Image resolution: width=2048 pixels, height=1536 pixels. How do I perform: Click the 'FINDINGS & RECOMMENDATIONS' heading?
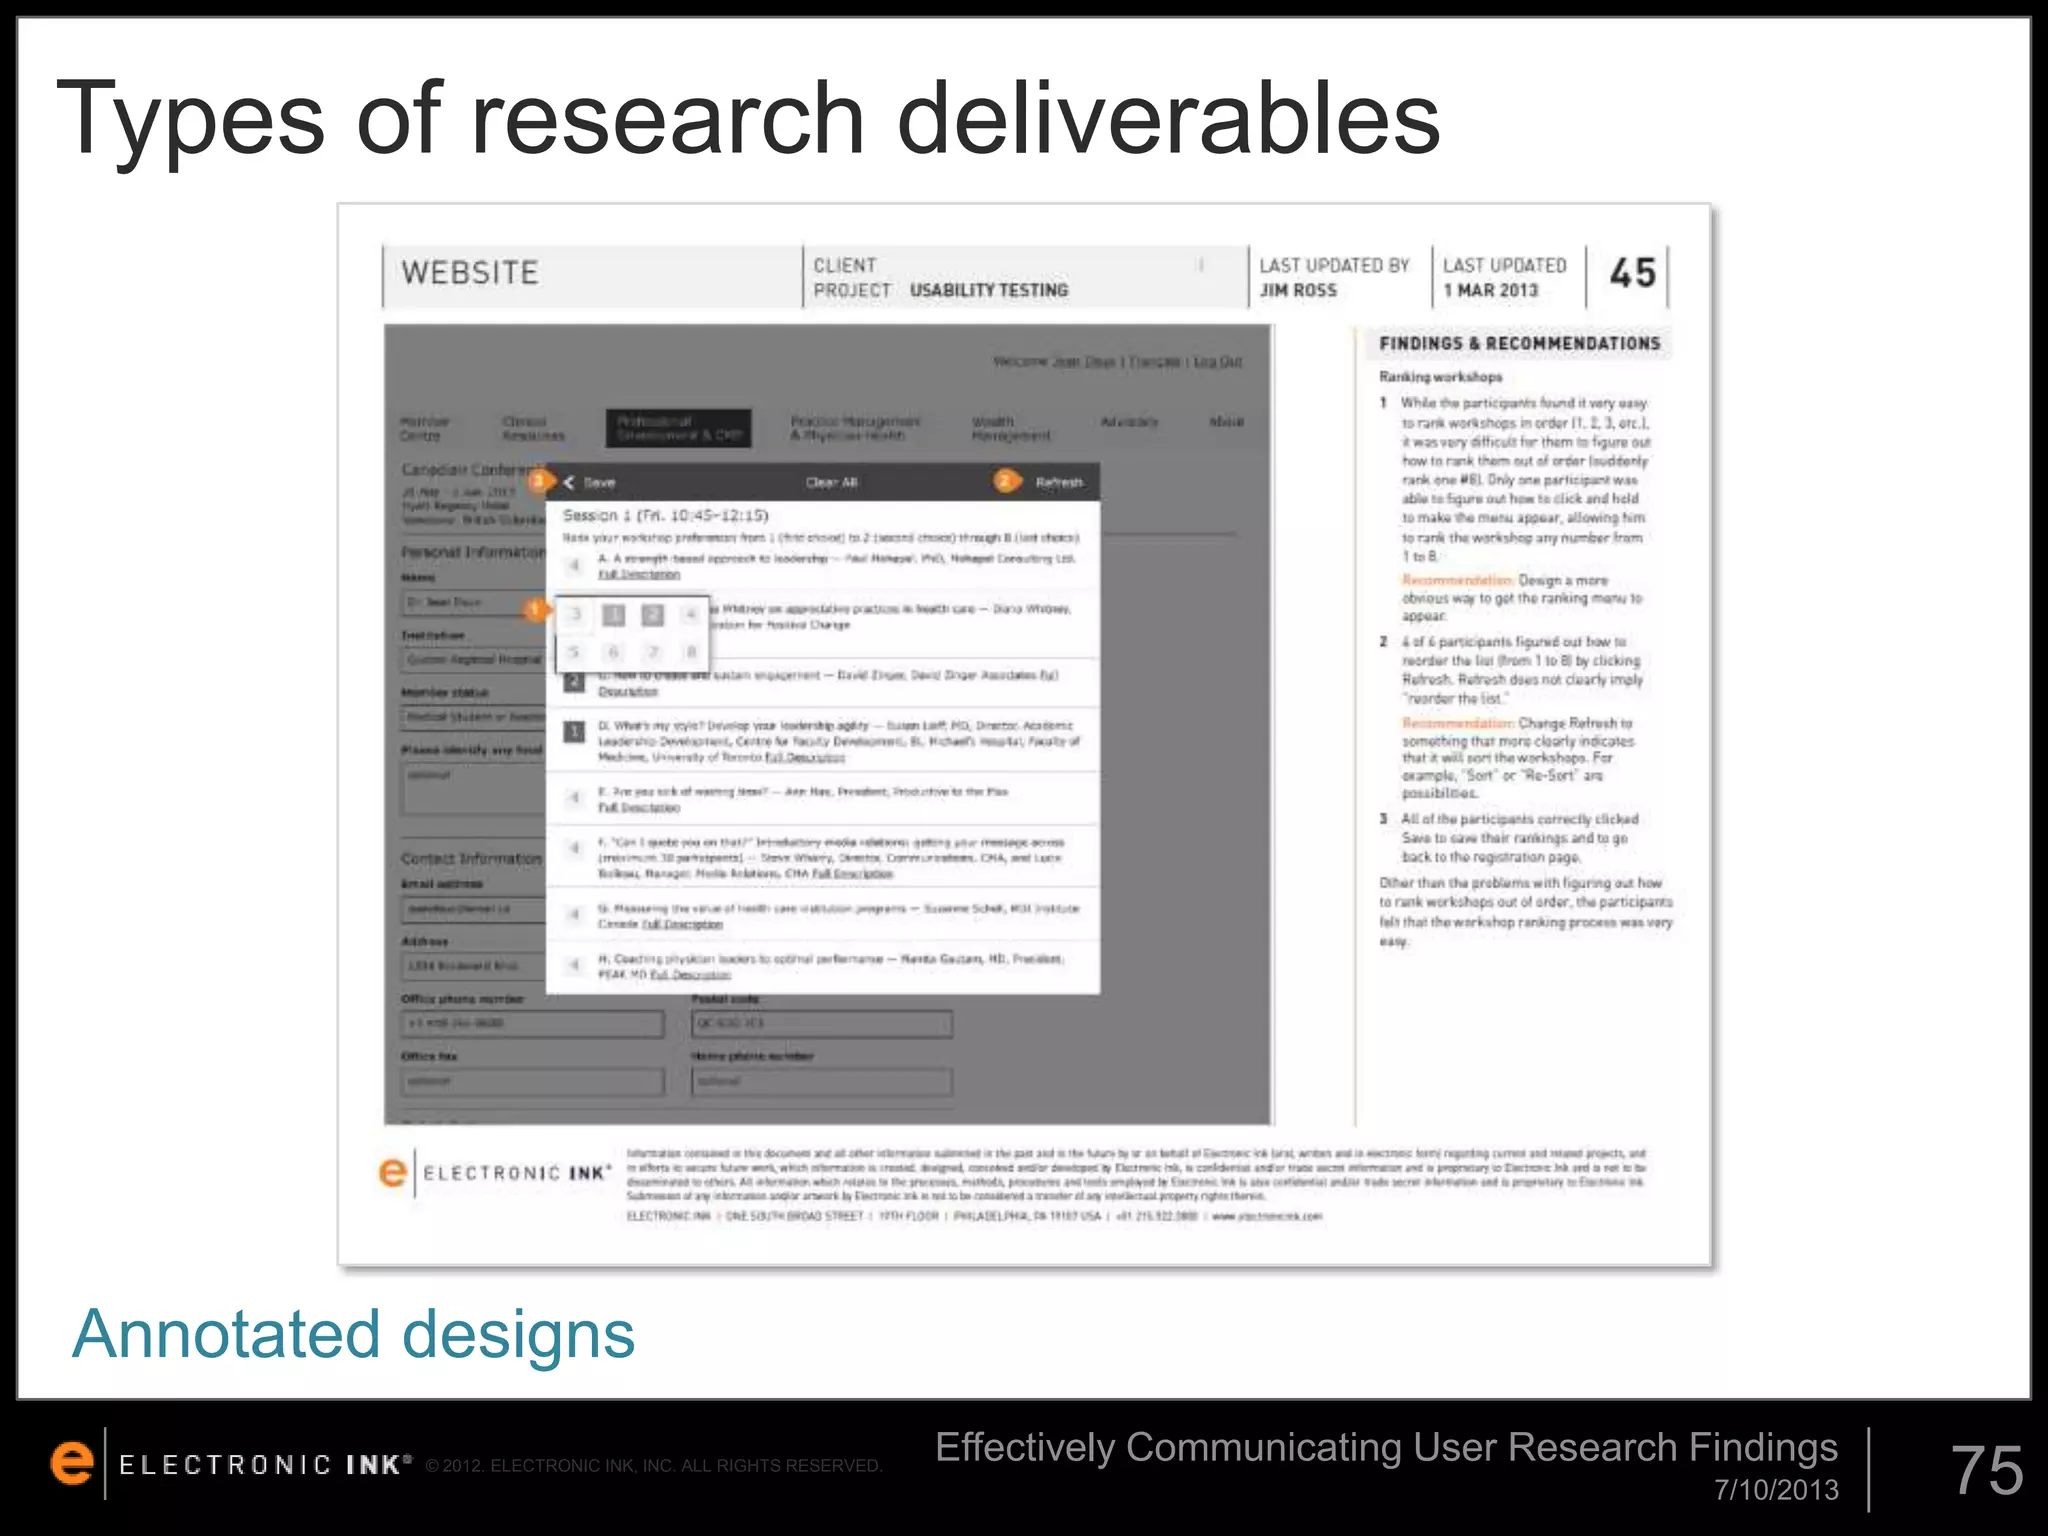coord(1519,344)
